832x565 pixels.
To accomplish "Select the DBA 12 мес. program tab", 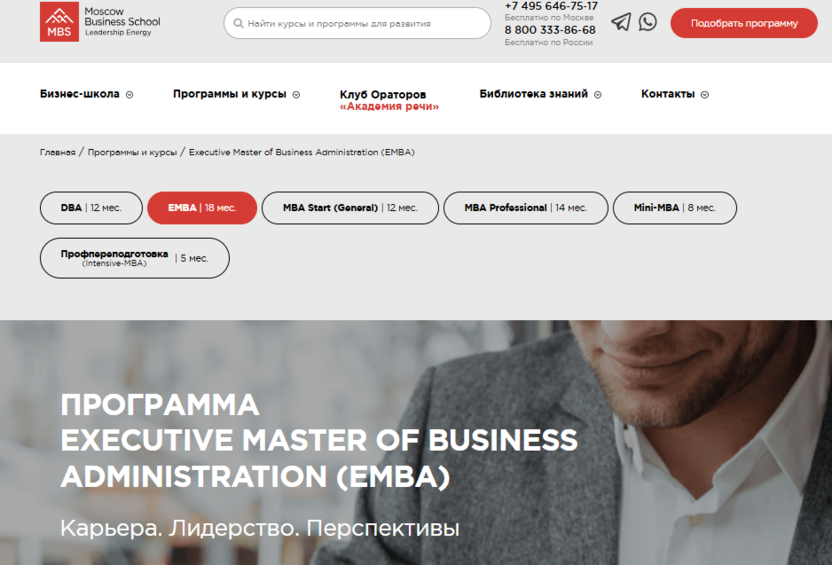I will coord(91,208).
